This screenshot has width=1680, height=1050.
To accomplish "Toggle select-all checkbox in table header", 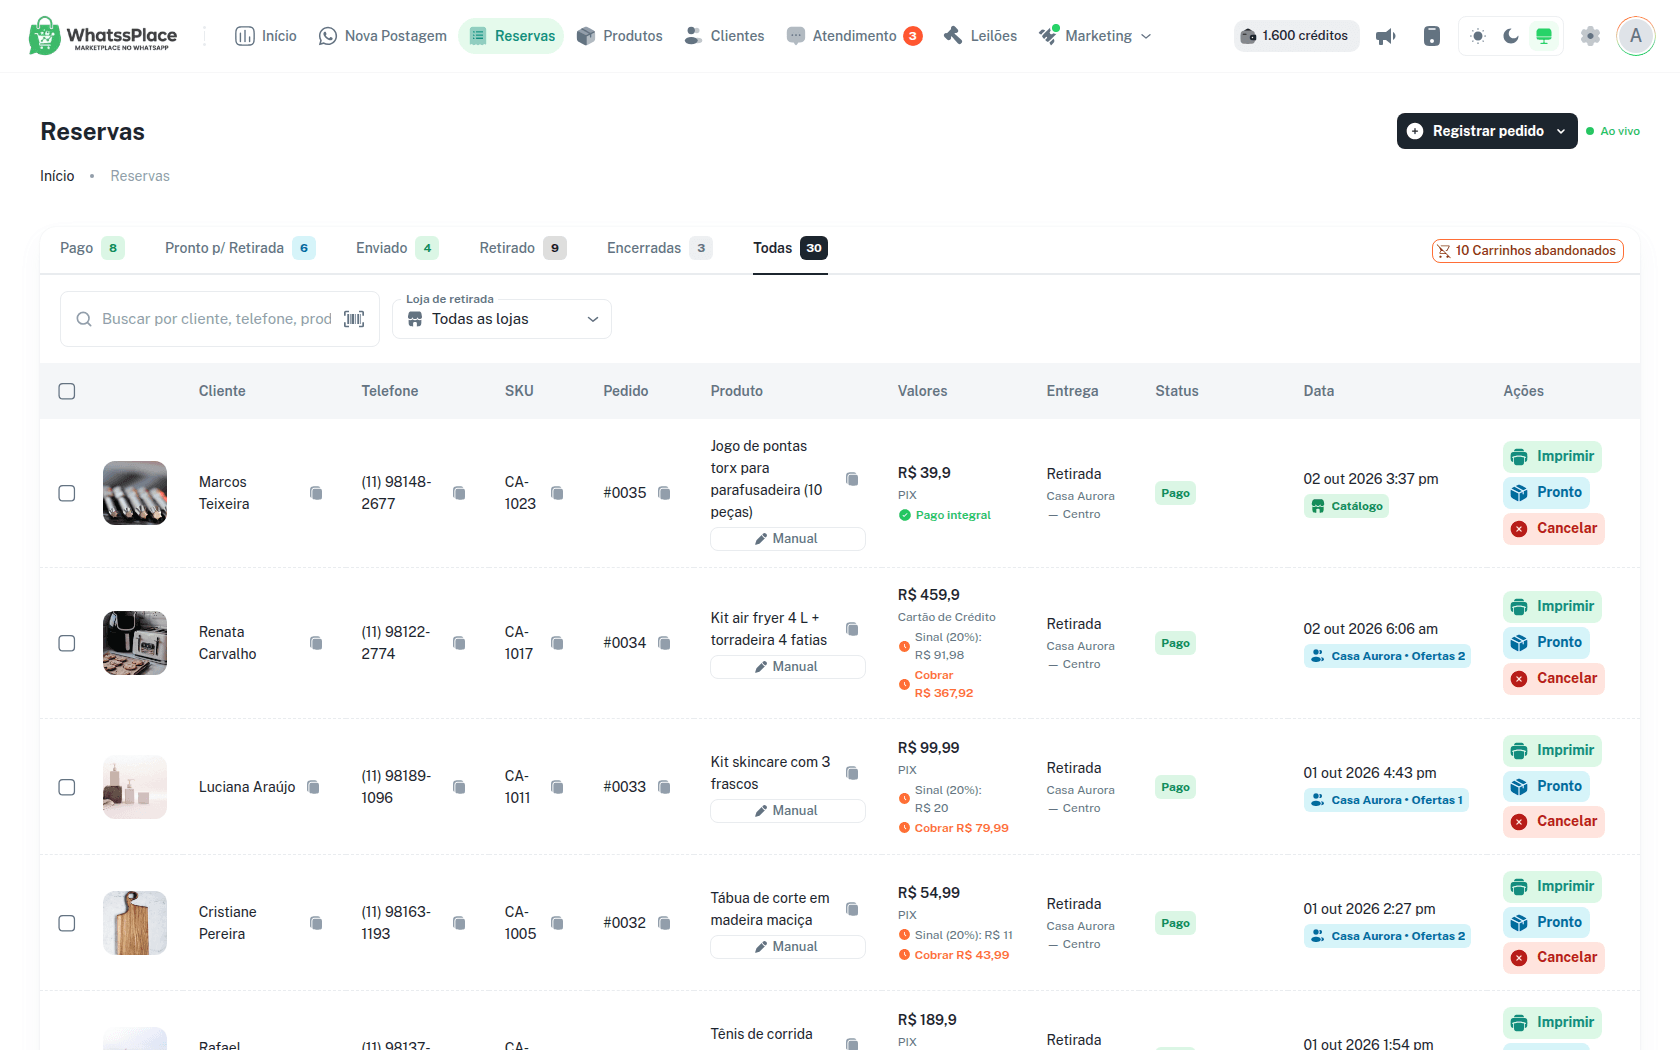I will (67, 391).
